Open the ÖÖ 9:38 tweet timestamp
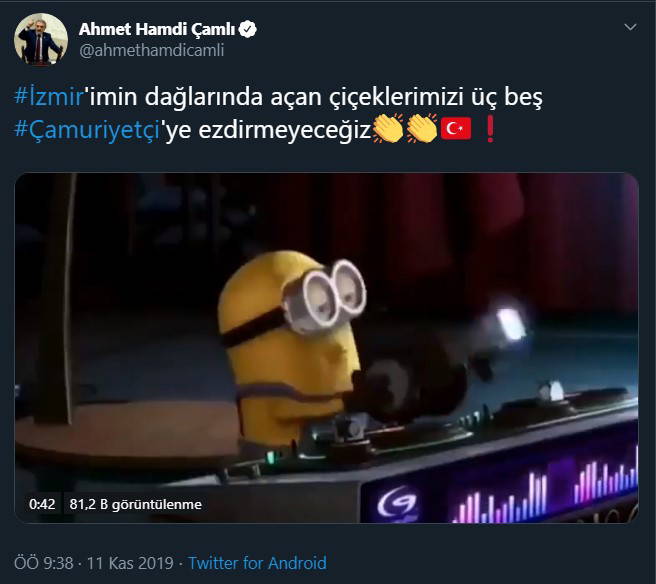The height and width of the screenshot is (584, 656). point(44,563)
